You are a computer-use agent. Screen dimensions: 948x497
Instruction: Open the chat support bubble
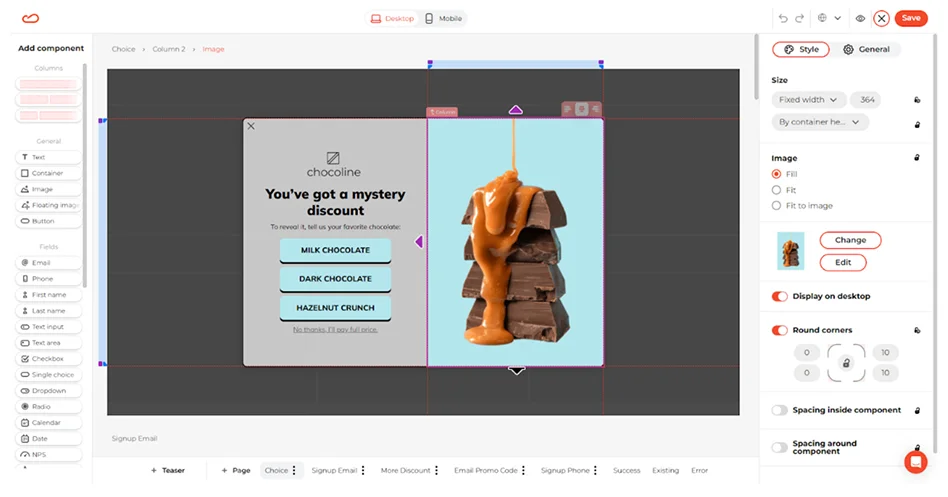coord(914,461)
